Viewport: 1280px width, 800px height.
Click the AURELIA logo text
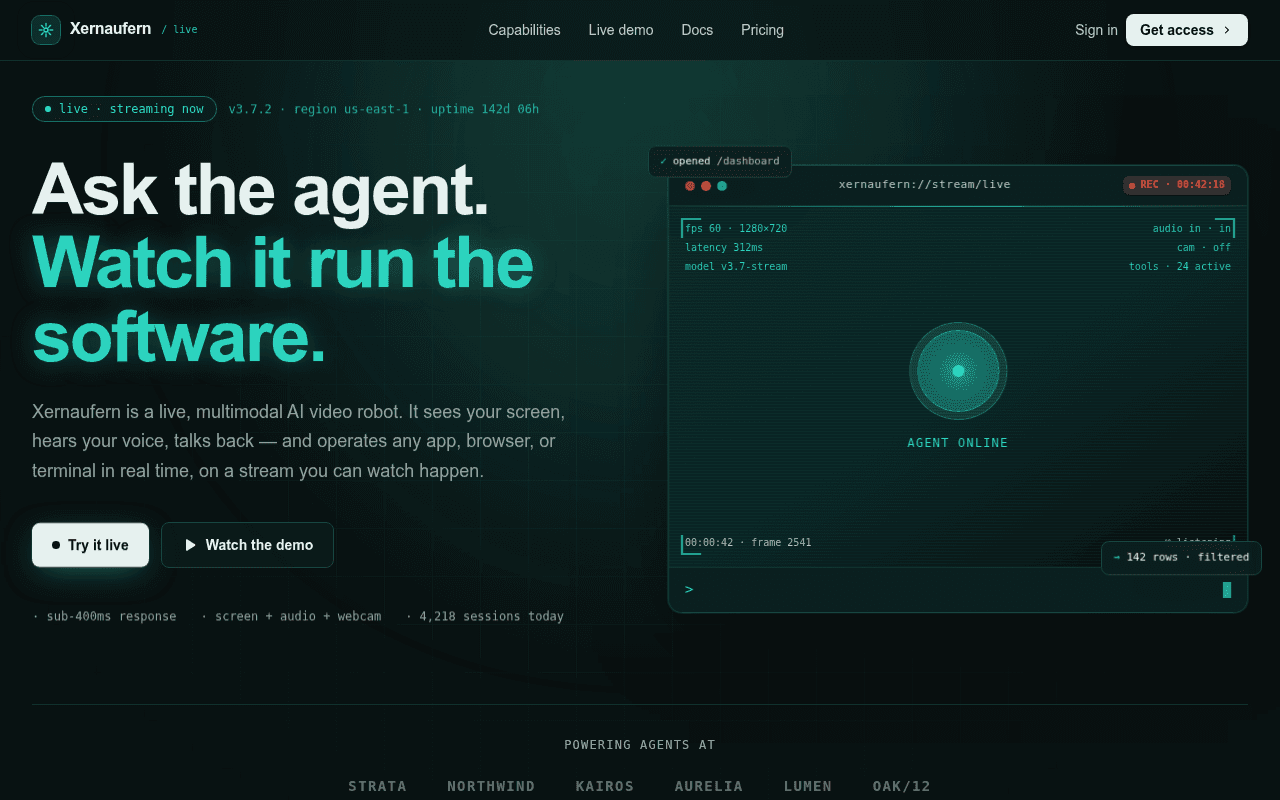coord(709,786)
